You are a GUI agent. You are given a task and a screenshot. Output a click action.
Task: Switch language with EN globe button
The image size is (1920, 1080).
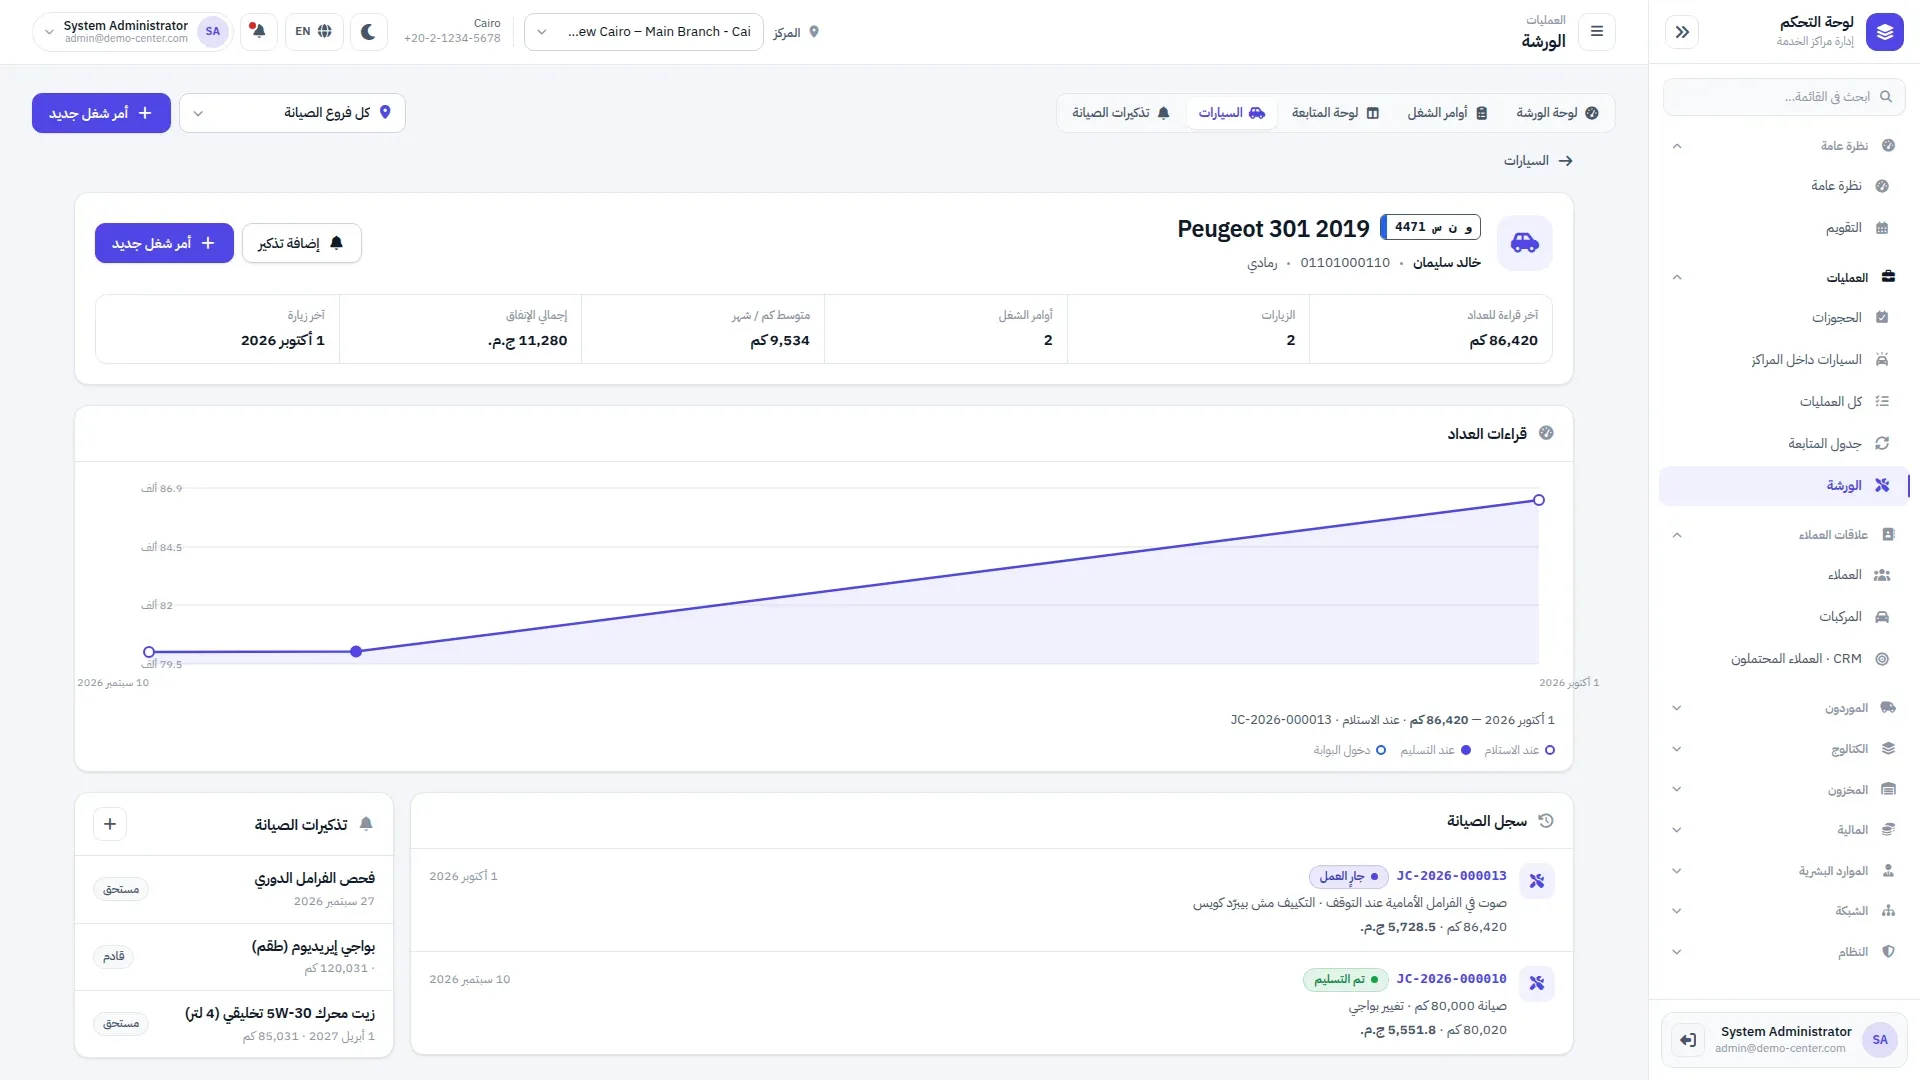314,31
